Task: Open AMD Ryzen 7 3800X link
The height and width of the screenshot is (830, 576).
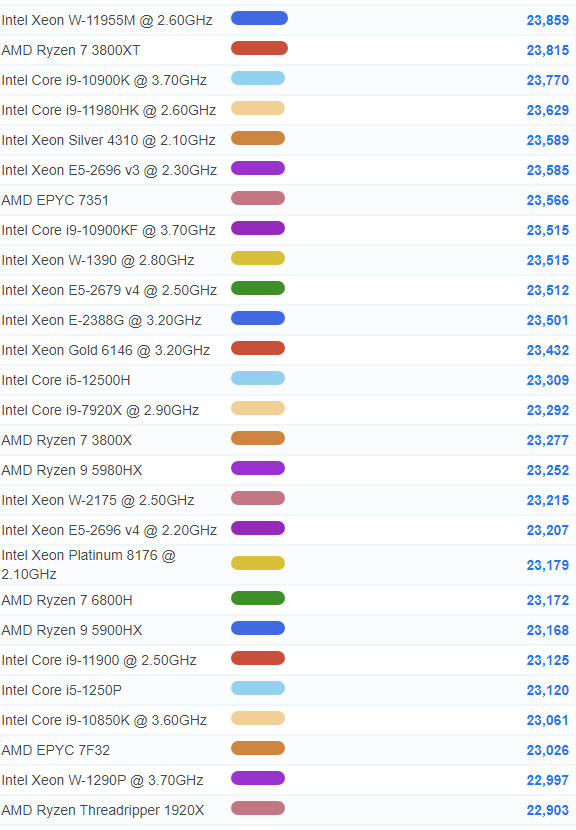Action: tap(67, 440)
